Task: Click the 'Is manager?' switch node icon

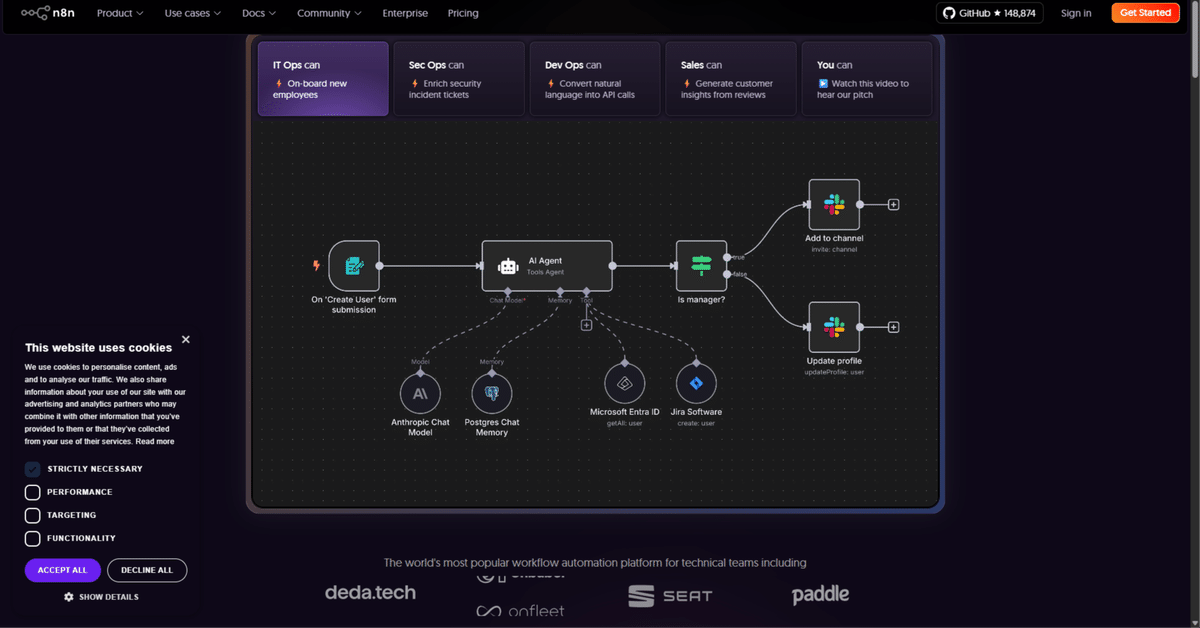Action: pos(701,265)
